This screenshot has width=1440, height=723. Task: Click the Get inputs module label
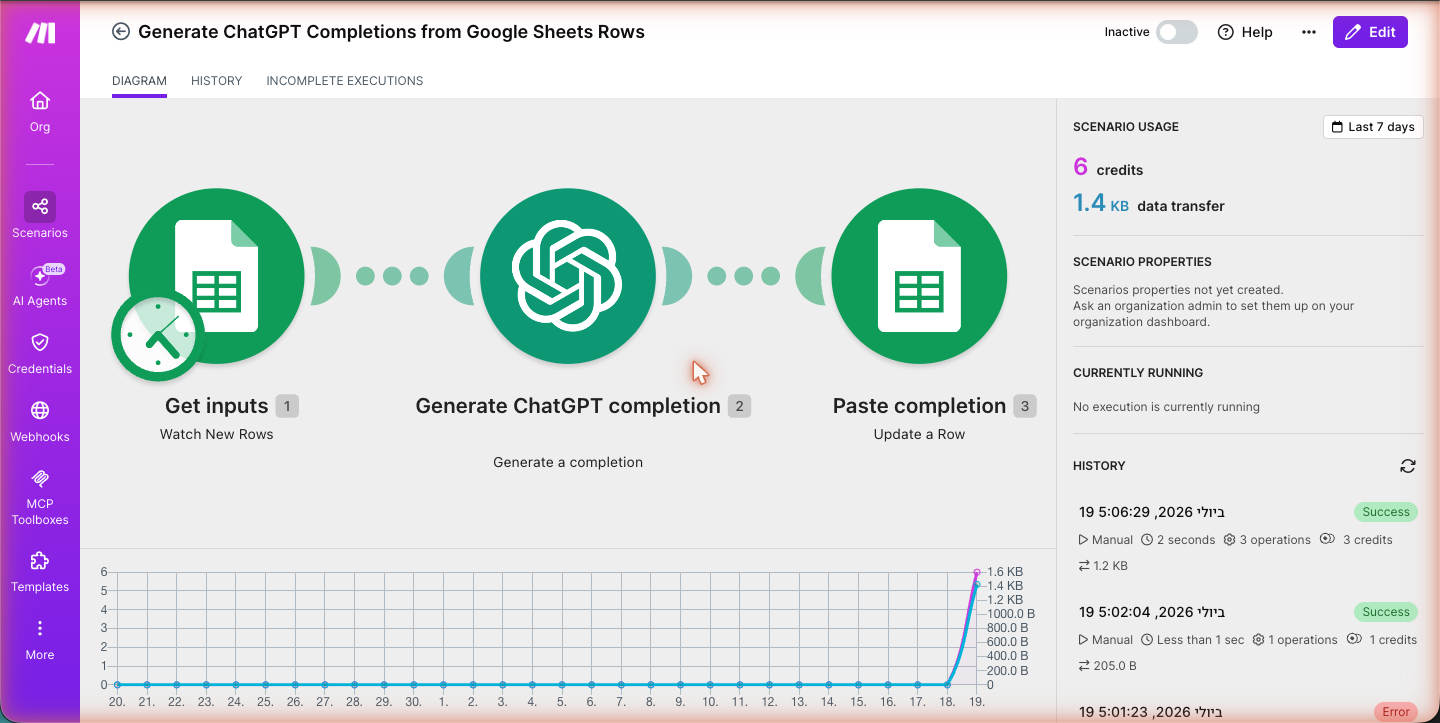[217, 406]
